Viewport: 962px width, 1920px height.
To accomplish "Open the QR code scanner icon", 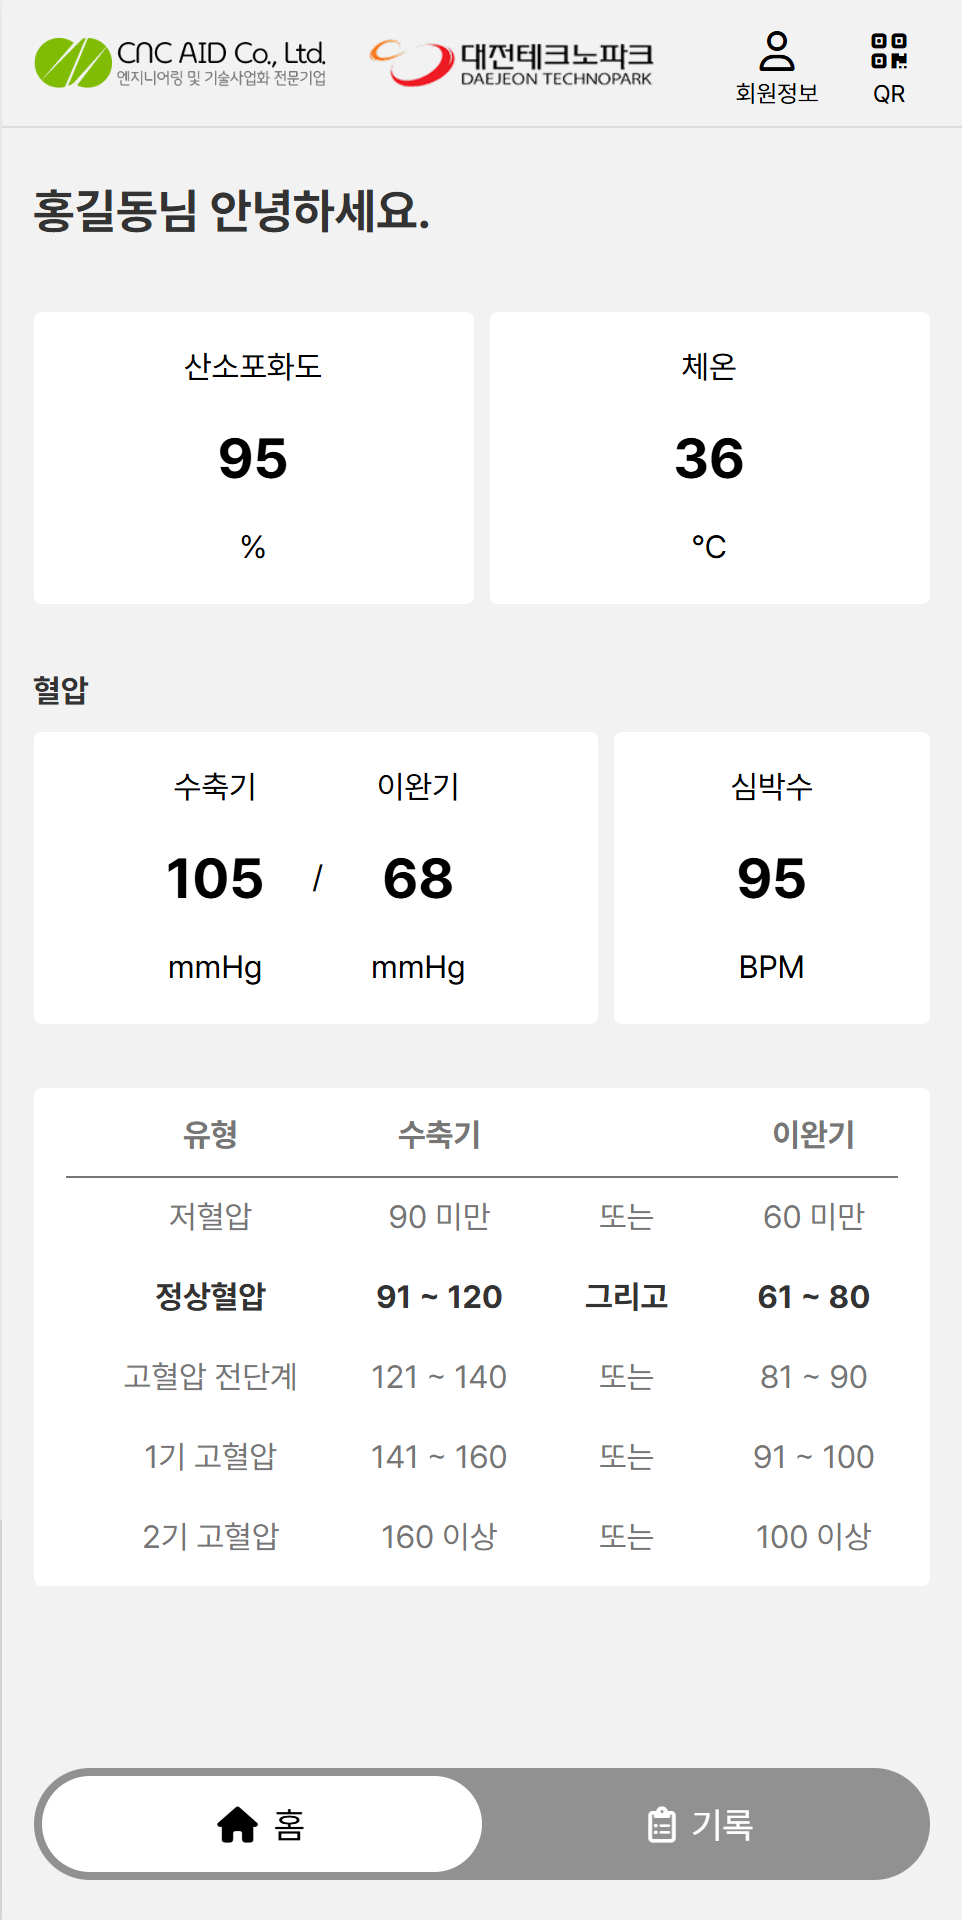I will (890, 55).
